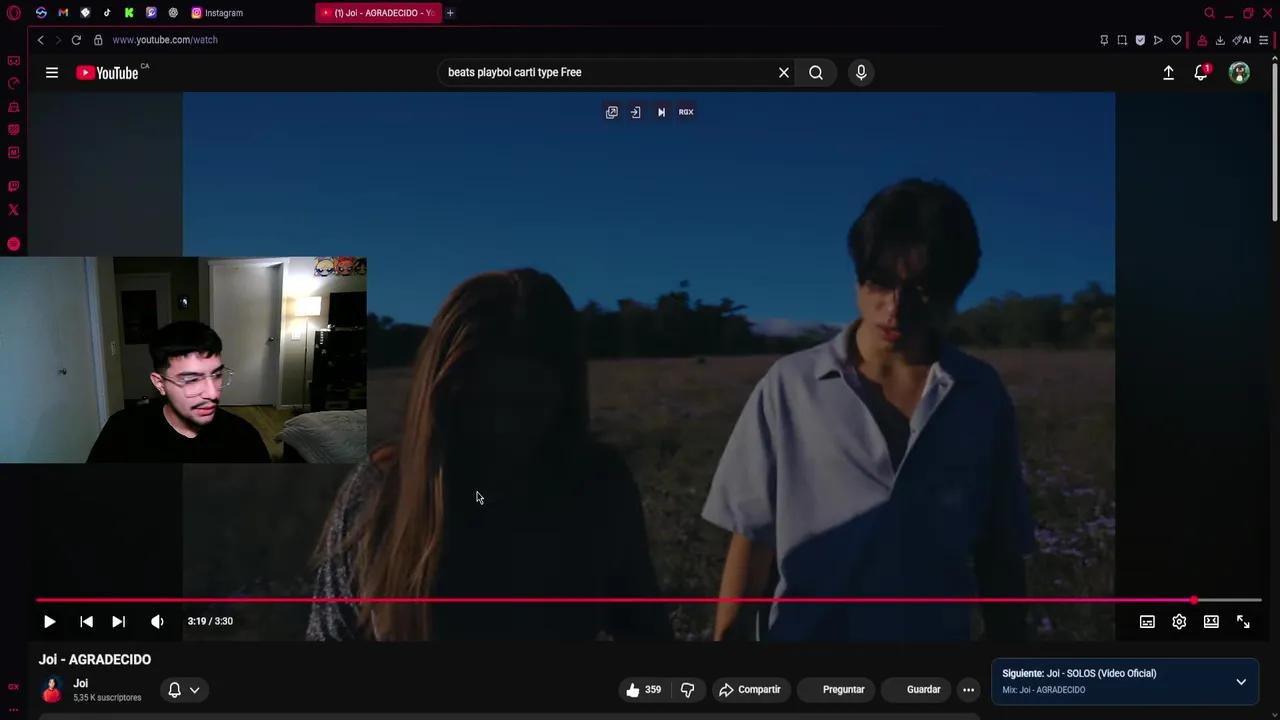The height and width of the screenshot is (720, 1280).
Task: Pop out video overlay button
Action: pos(612,112)
